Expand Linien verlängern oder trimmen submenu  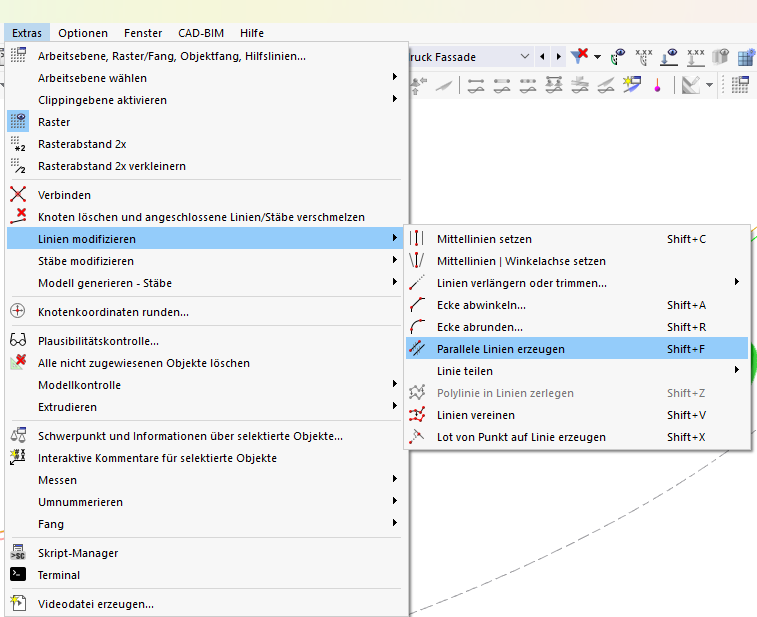pyautogui.click(x=577, y=282)
